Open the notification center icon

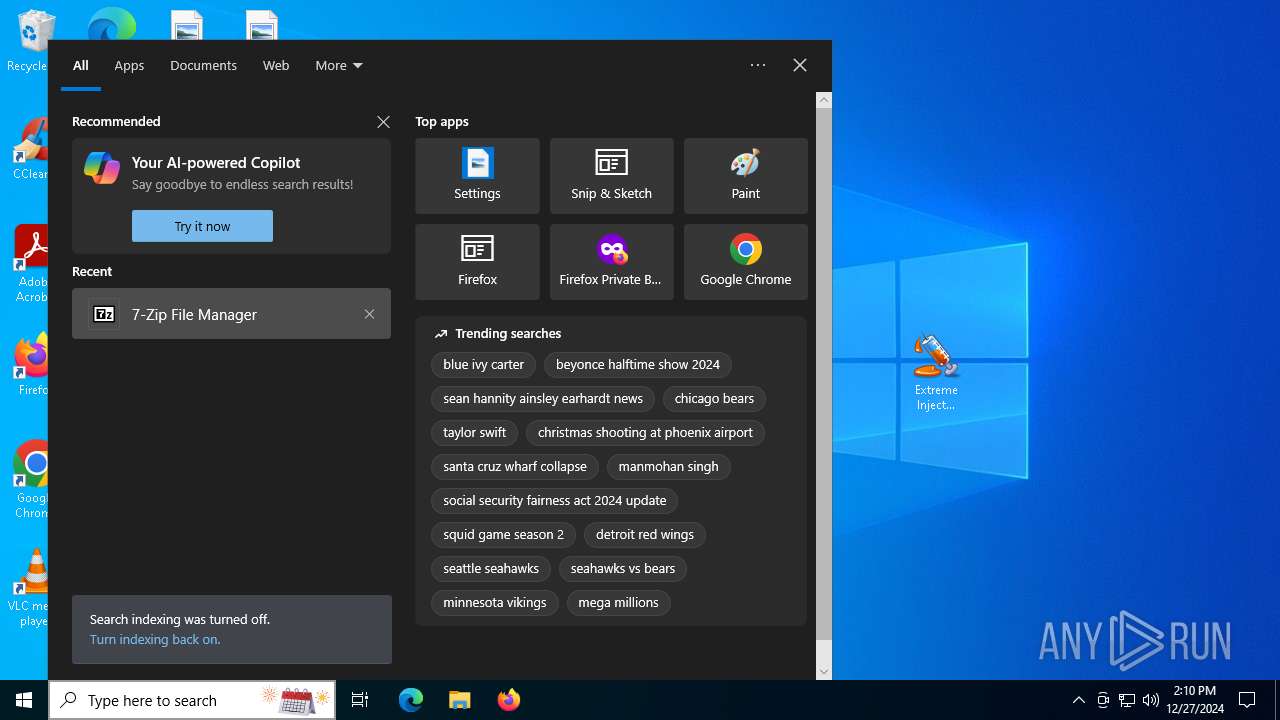coord(1247,700)
